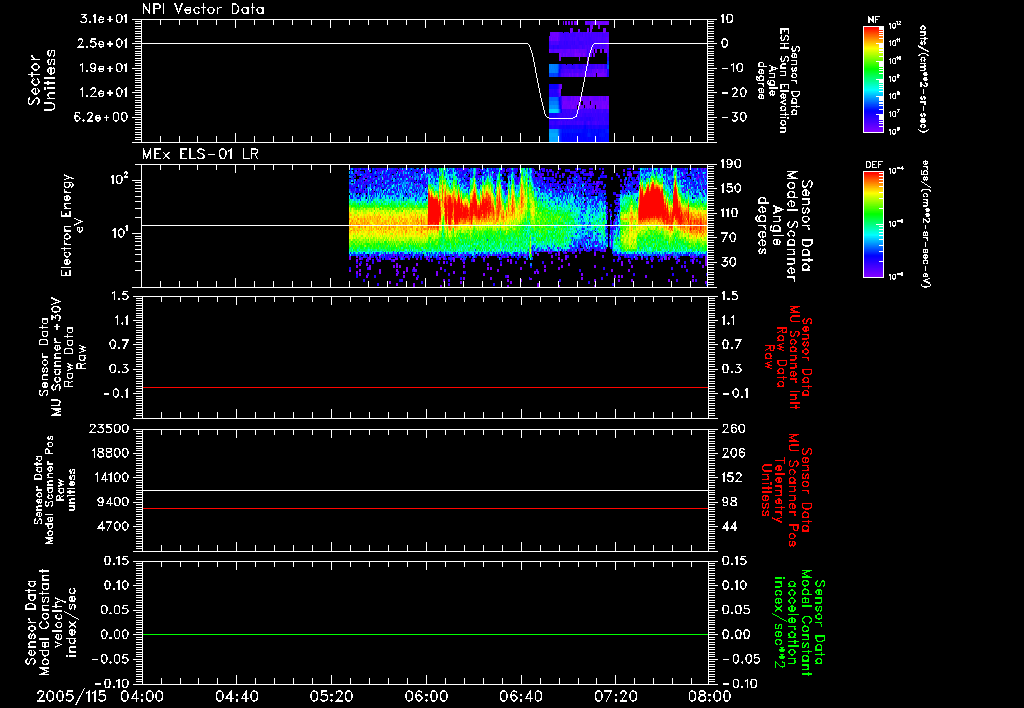Screen dimensions: 1024x708
Task: Click the NF color scale bar
Action: (x=874, y=78)
